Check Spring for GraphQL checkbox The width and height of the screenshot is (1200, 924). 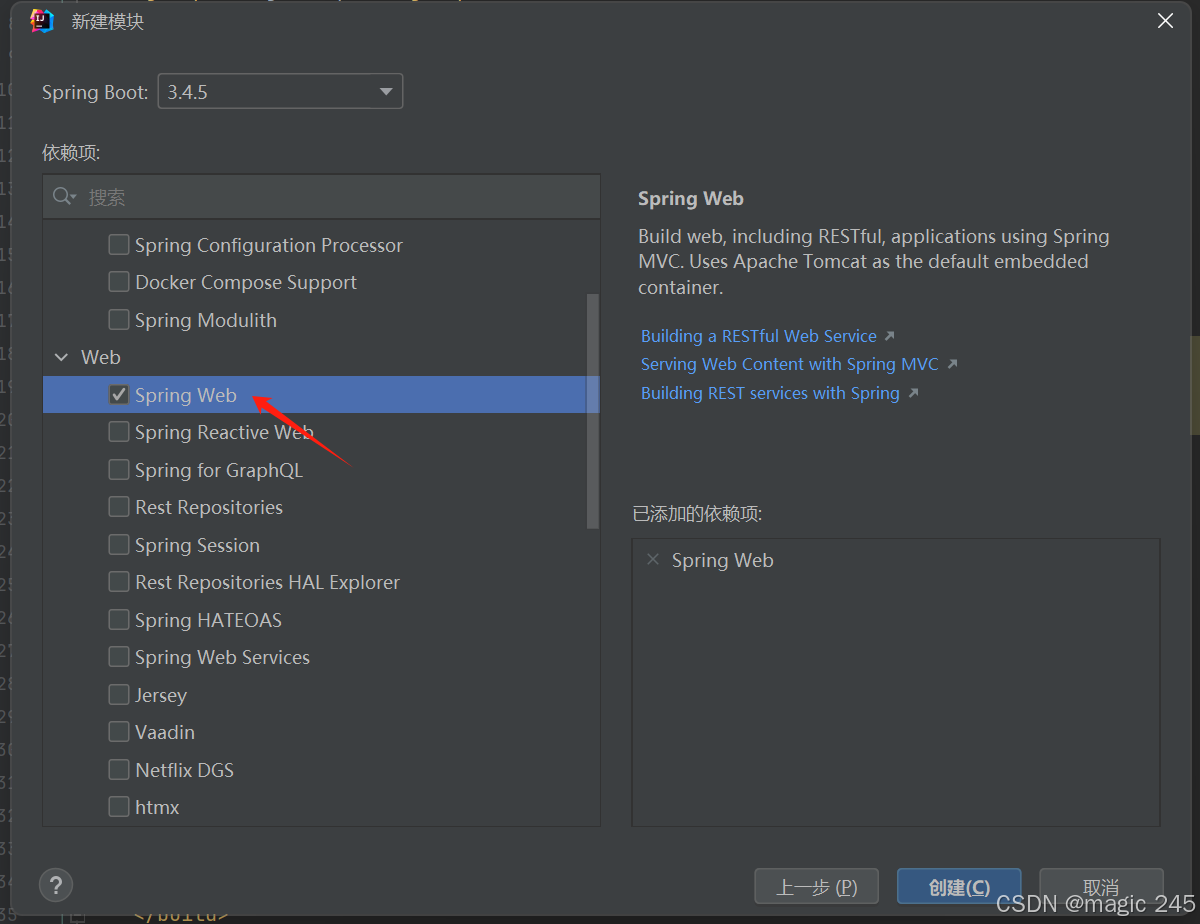[119, 470]
